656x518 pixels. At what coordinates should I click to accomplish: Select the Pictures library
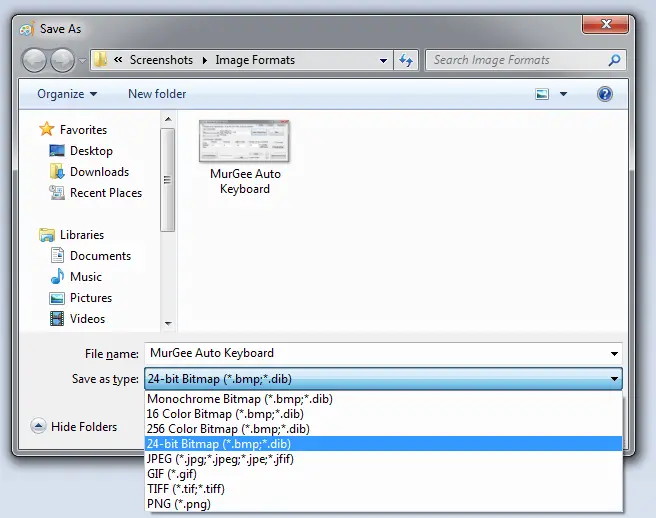pyautogui.click(x=90, y=298)
